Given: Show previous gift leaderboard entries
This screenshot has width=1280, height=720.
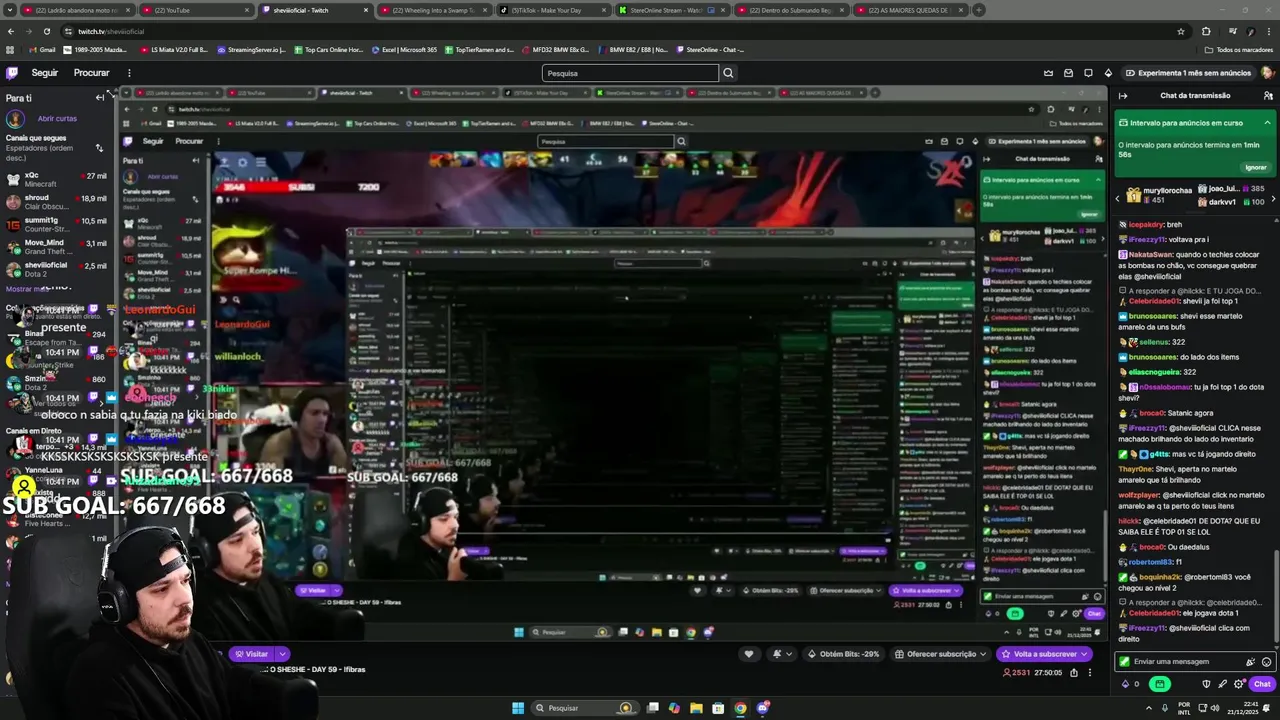Looking at the screenshot, I should (x=1118, y=198).
